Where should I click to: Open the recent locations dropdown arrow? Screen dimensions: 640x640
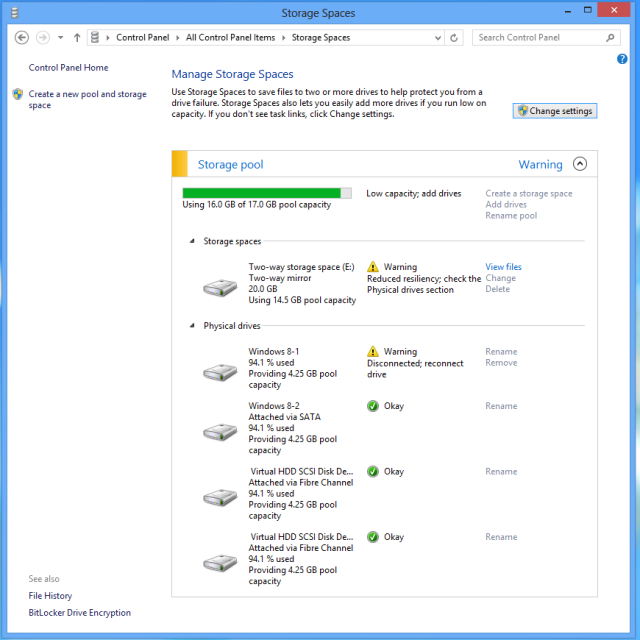click(x=60, y=38)
